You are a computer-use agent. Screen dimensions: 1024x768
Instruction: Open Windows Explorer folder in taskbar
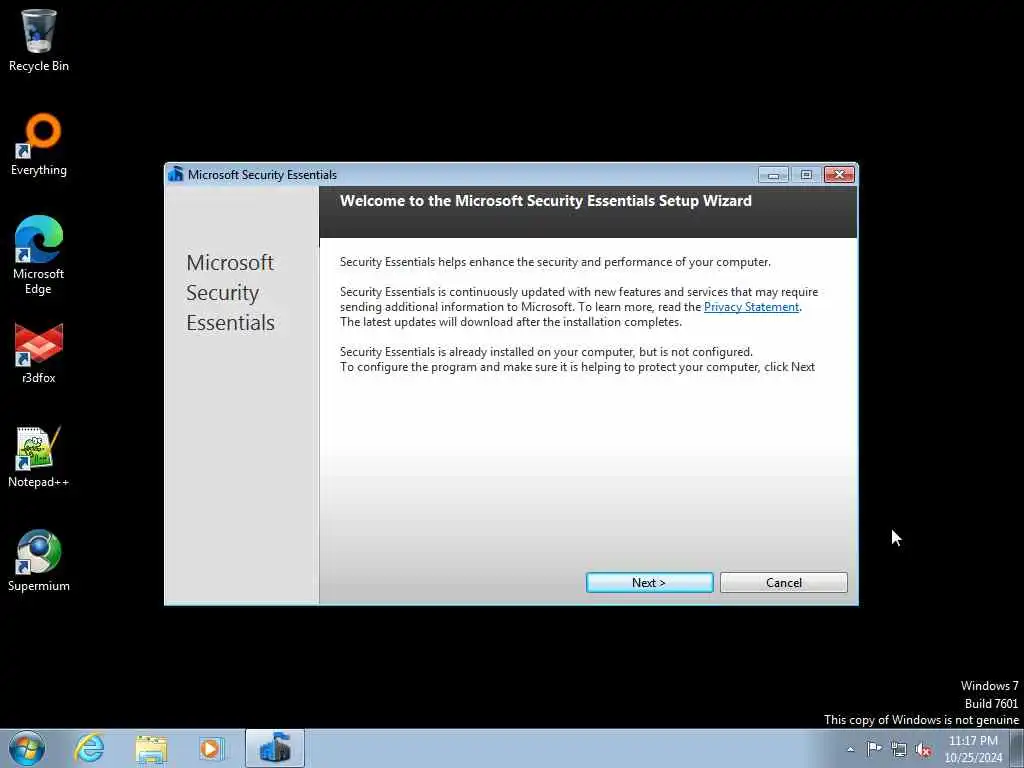(x=152, y=748)
